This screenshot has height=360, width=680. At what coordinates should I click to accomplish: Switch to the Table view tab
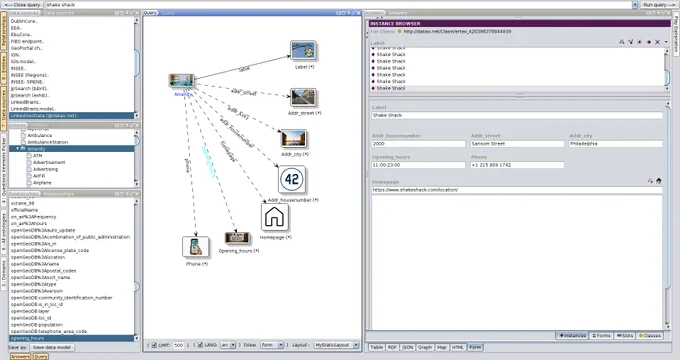[x=376, y=347]
